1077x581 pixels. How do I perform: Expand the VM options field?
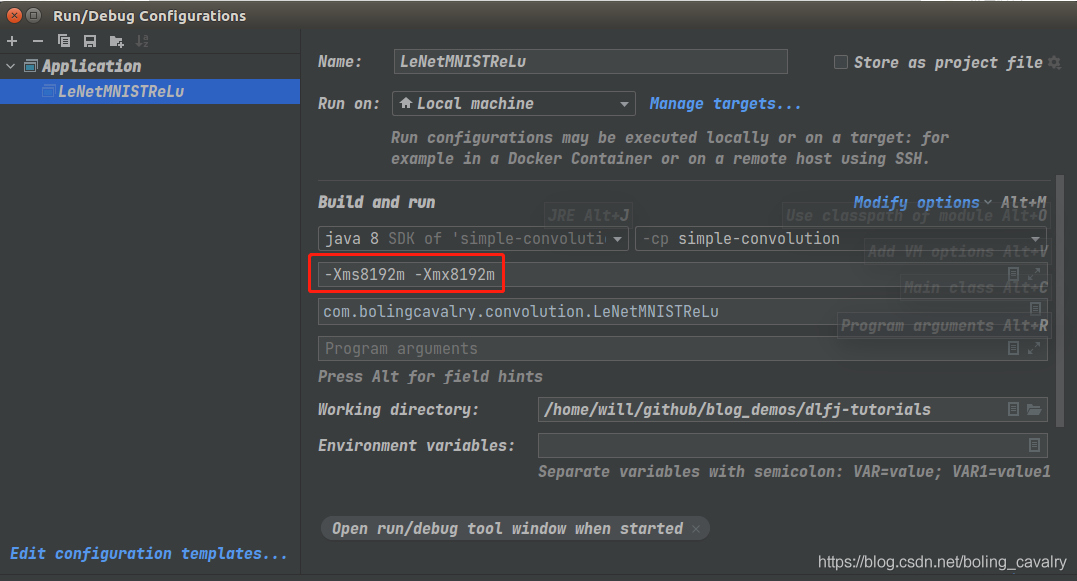pos(1034,273)
